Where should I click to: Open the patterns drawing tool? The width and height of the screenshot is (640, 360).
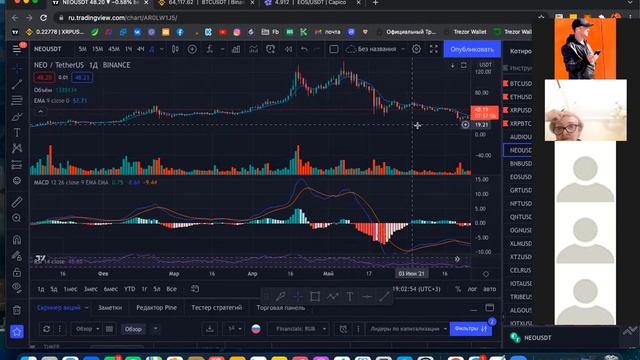[x=17, y=148]
